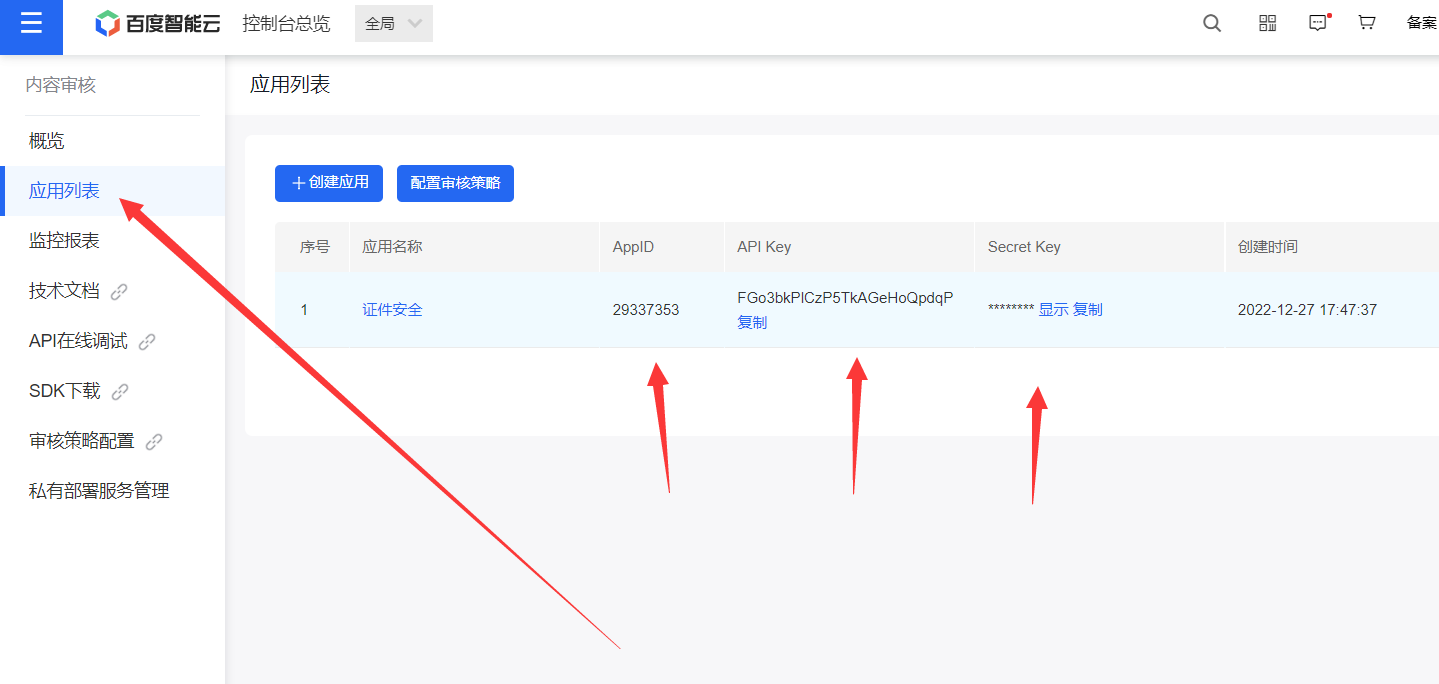Click 复制 next to the Secret Key
Viewport: 1439px width, 684px height.
pyautogui.click(x=1088, y=310)
